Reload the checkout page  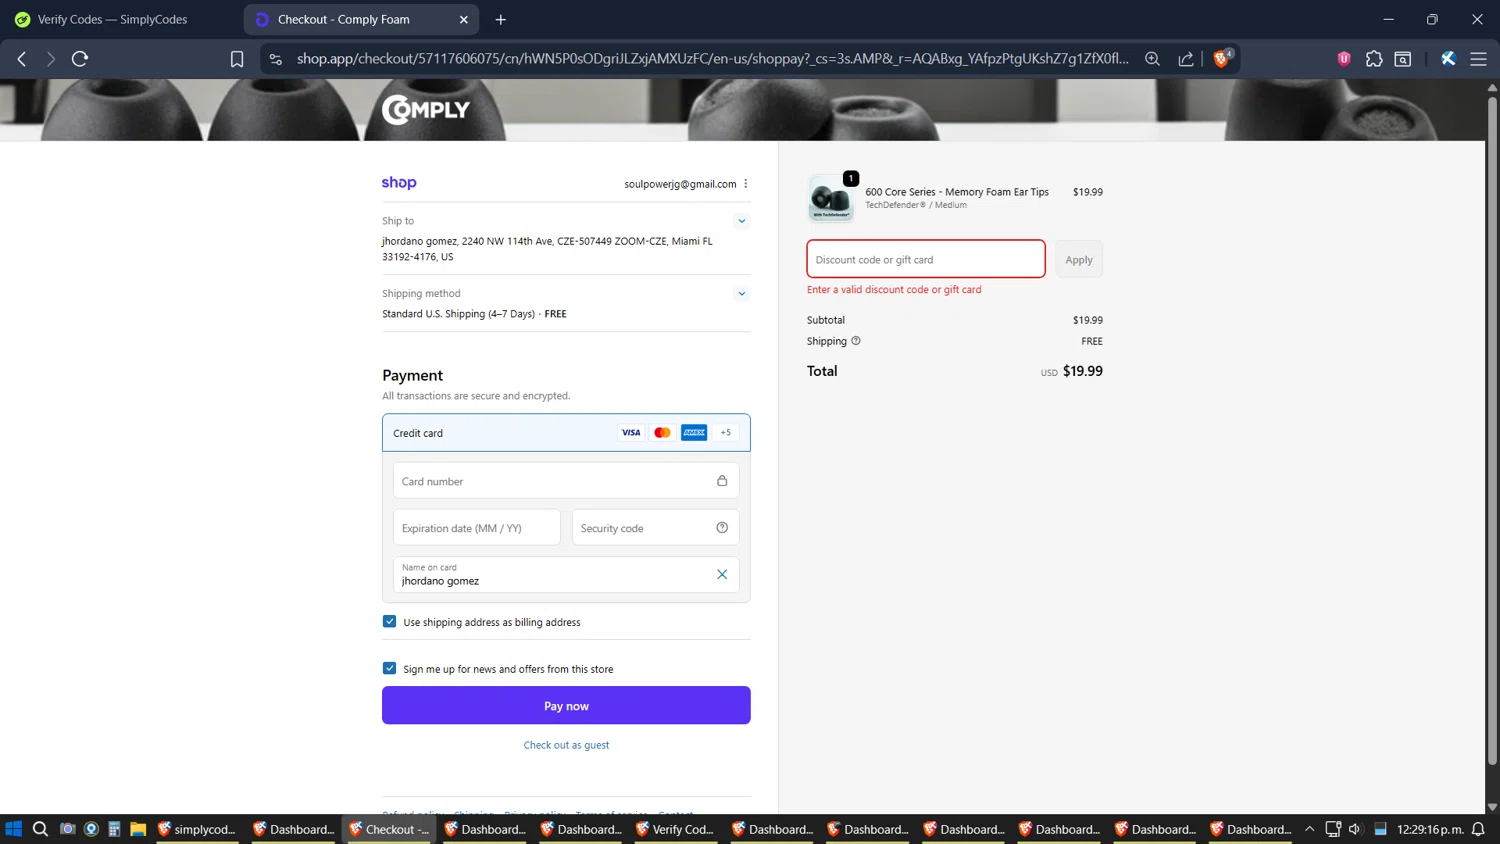point(80,59)
